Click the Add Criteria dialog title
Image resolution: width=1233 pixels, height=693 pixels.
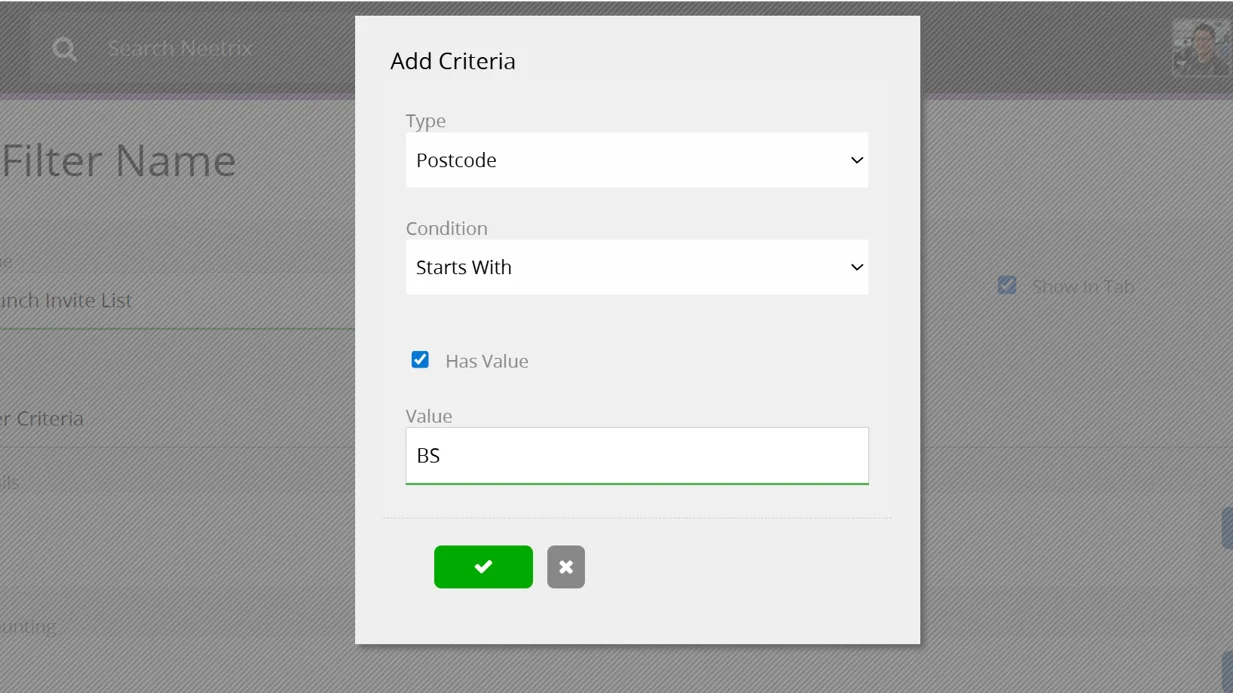click(453, 61)
